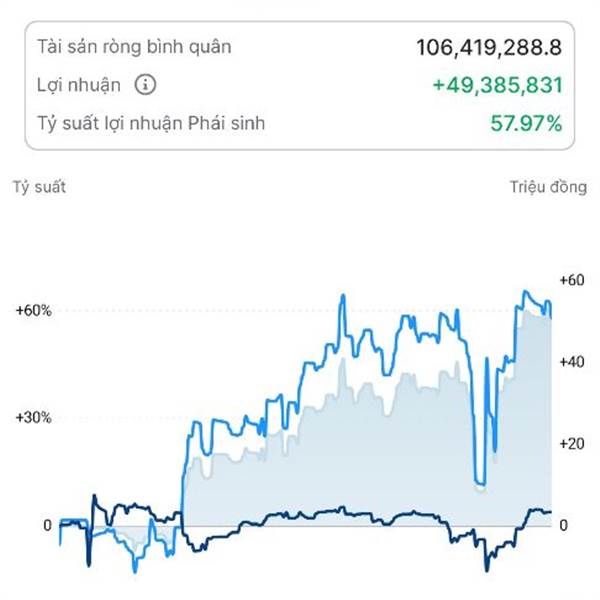Viewport: 600px width, 600px height.
Task: Click the +40 right axis label
Action: tap(571, 361)
